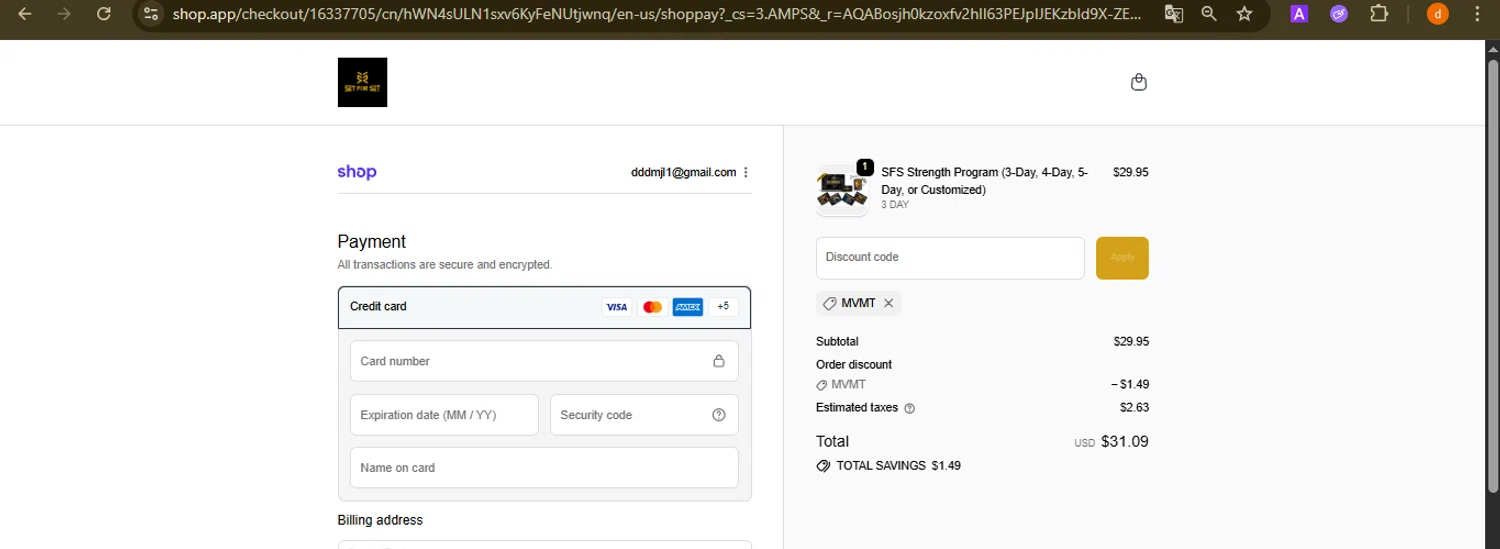Open the translate page icon
The image size is (1500, 549).
[x=1174, y=14]
